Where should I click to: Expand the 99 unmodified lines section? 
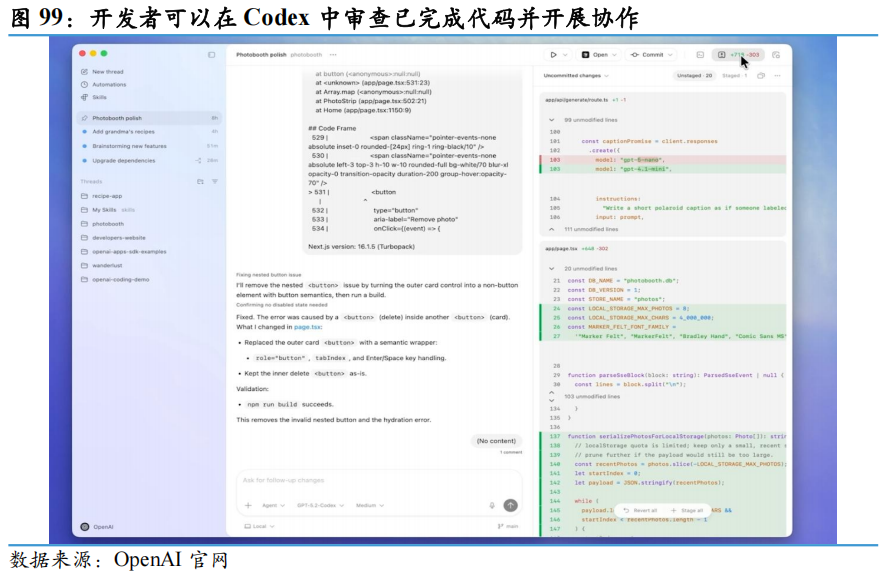585,121
